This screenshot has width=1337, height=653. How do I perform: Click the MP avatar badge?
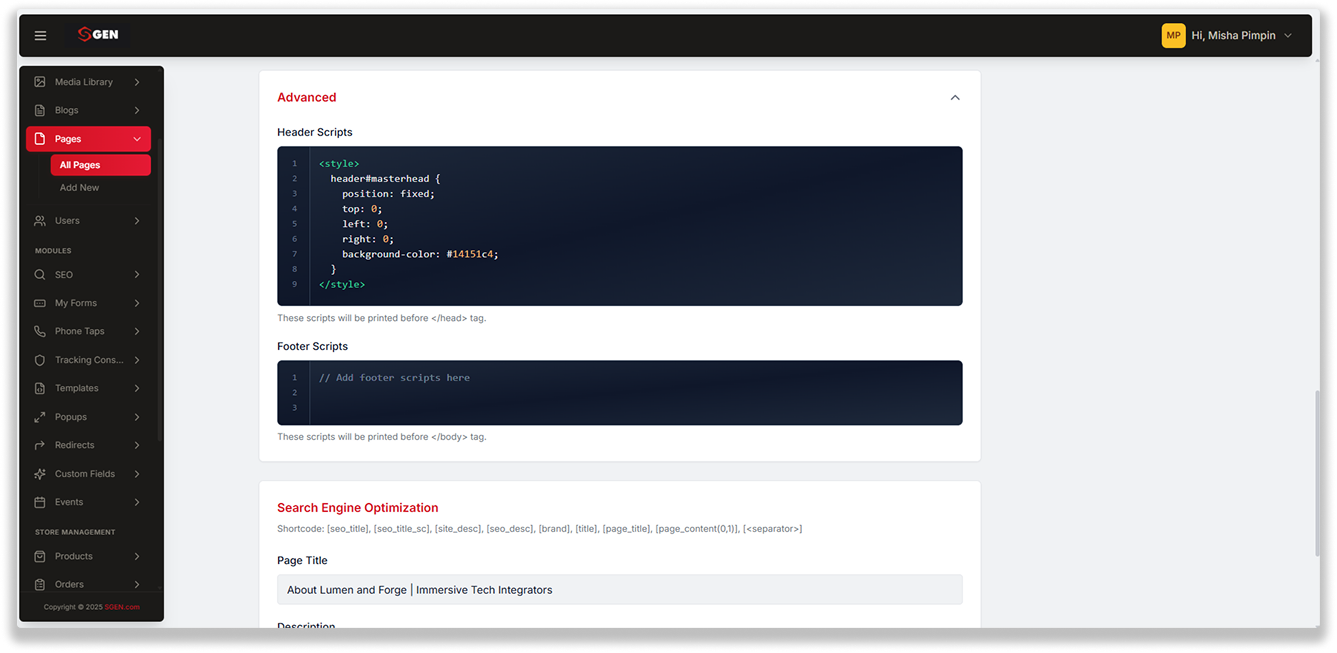pyautogui.click(x=1173, y=35)
